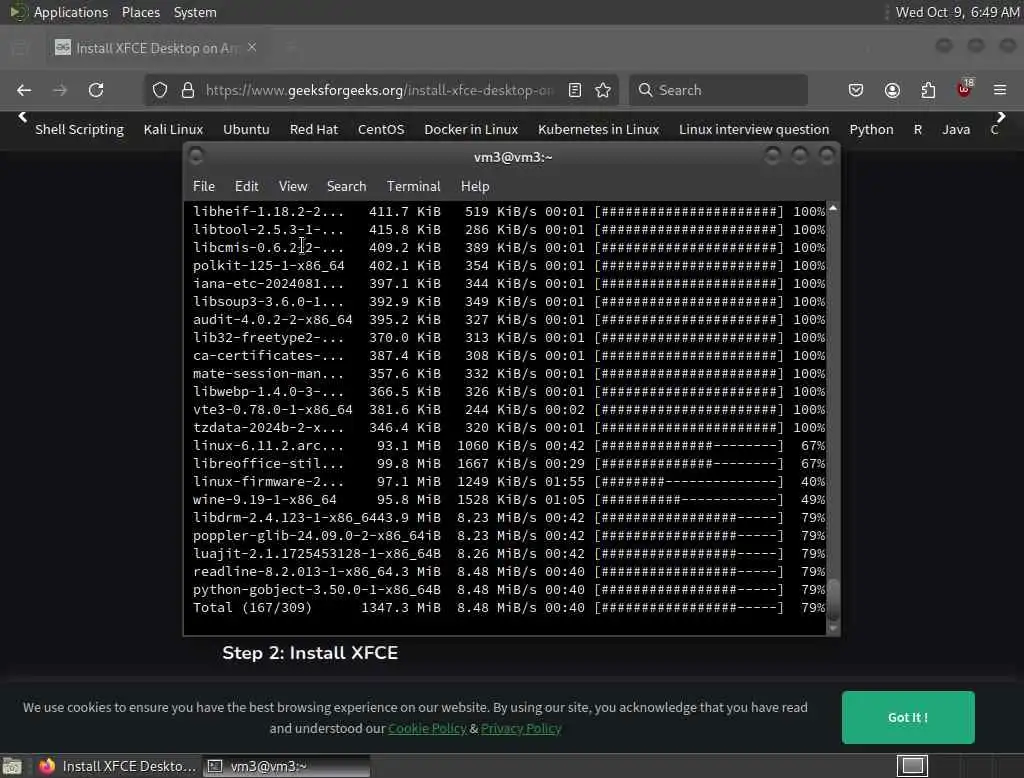1024x778 pixels.
Task: Open the terminal Search menu
Action: coord(346,186)
